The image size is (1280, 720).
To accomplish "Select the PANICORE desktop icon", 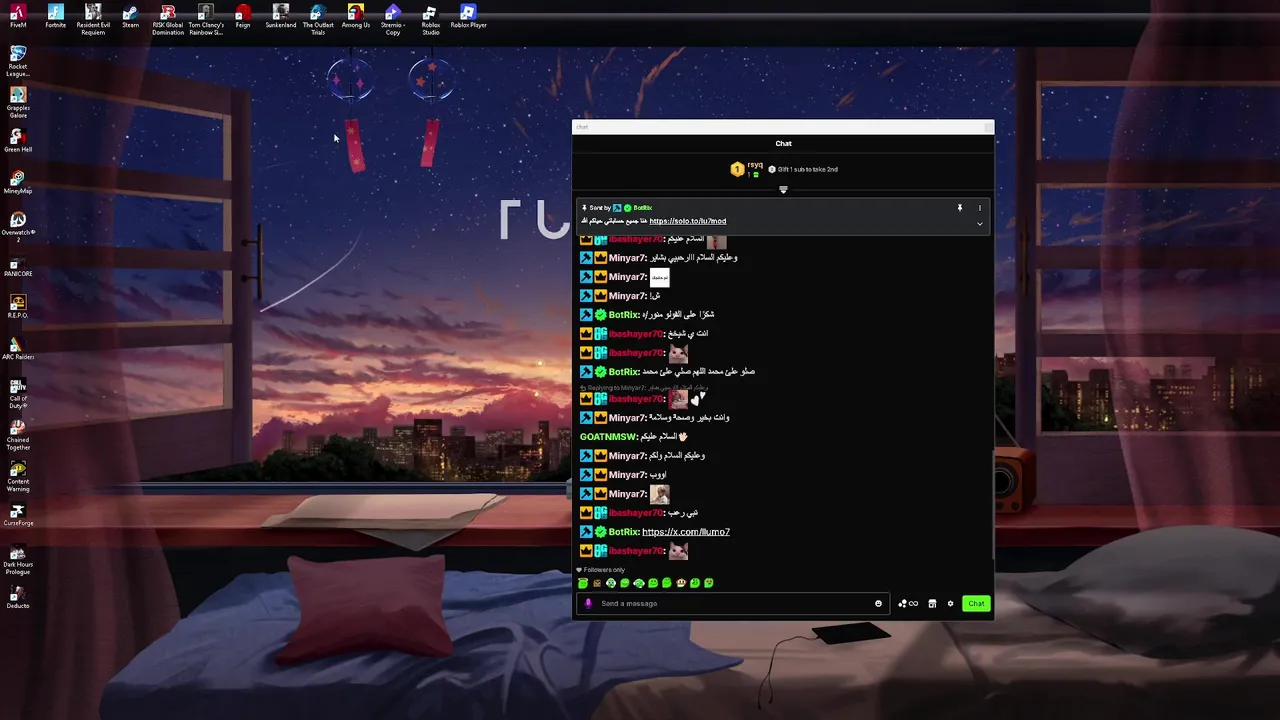I will (x=18, y=265).
